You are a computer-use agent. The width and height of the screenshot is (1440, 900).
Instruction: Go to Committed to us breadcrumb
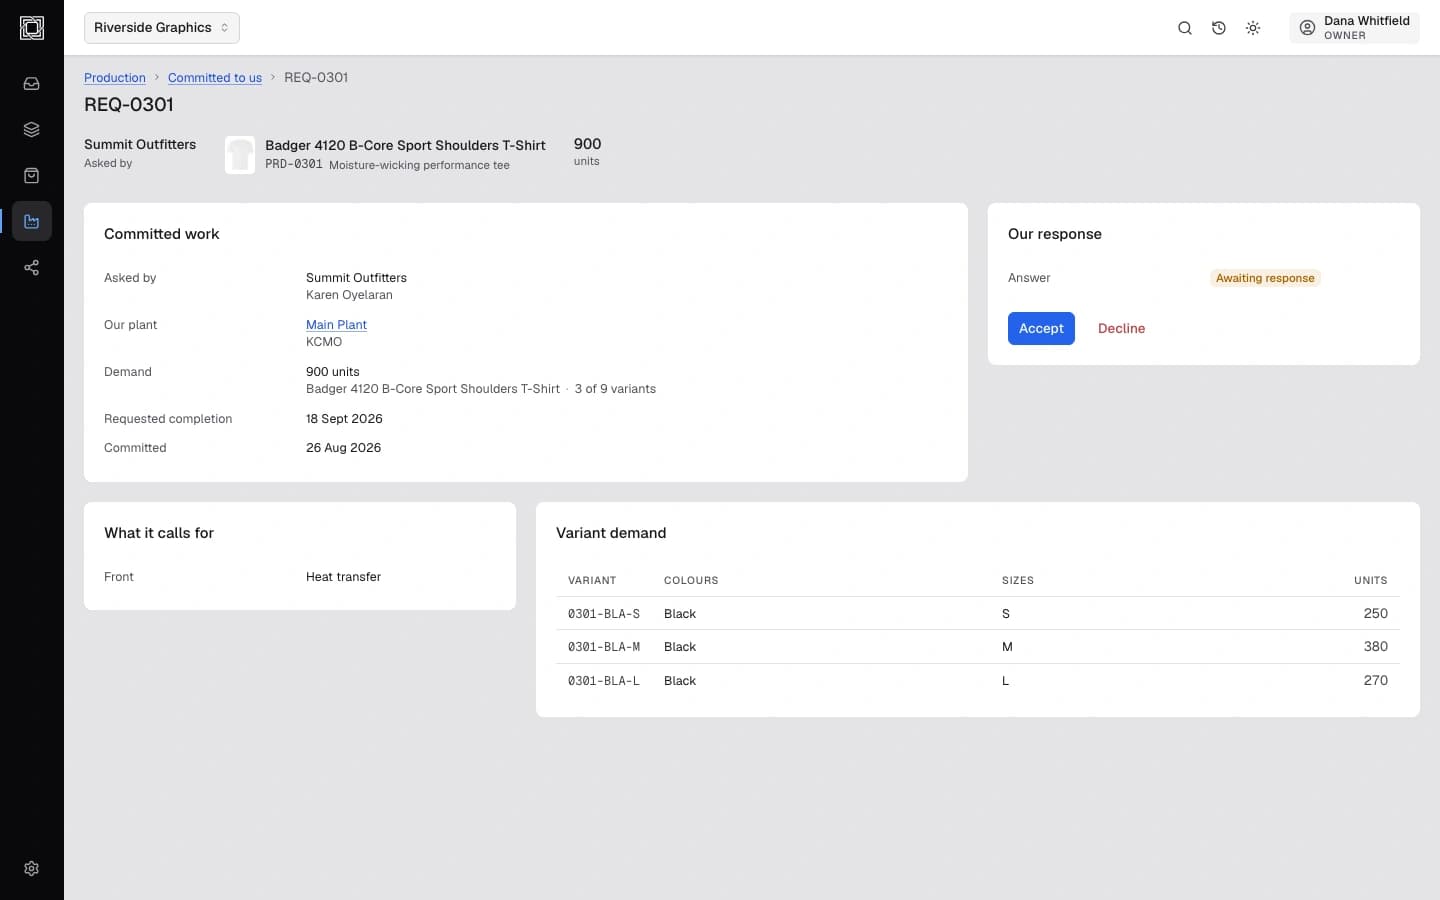pyautogui.click(x=215, y=78)
